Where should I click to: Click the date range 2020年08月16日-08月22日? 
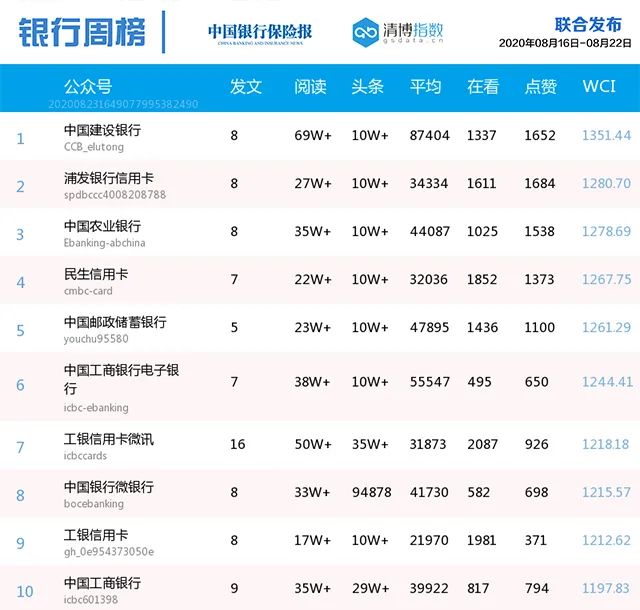tap(565, 43)
